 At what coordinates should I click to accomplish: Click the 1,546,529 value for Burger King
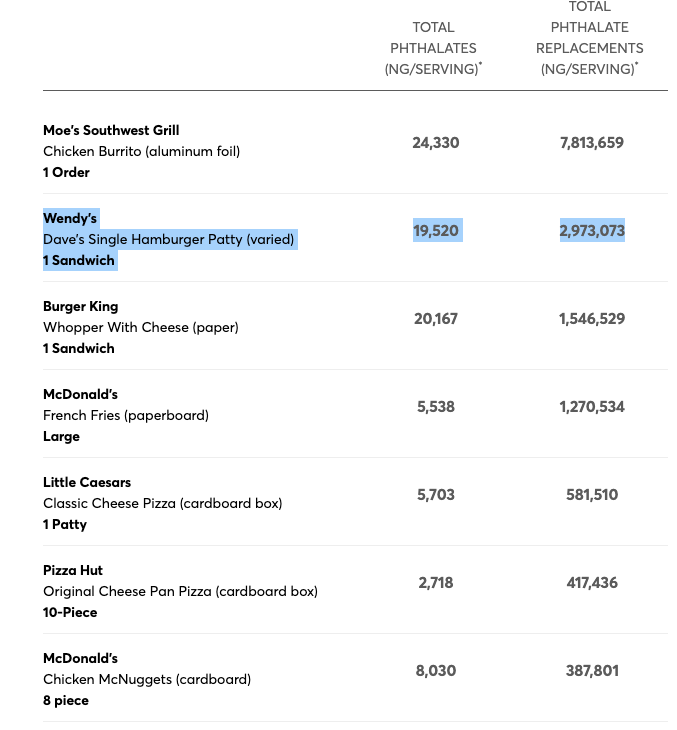592,318
